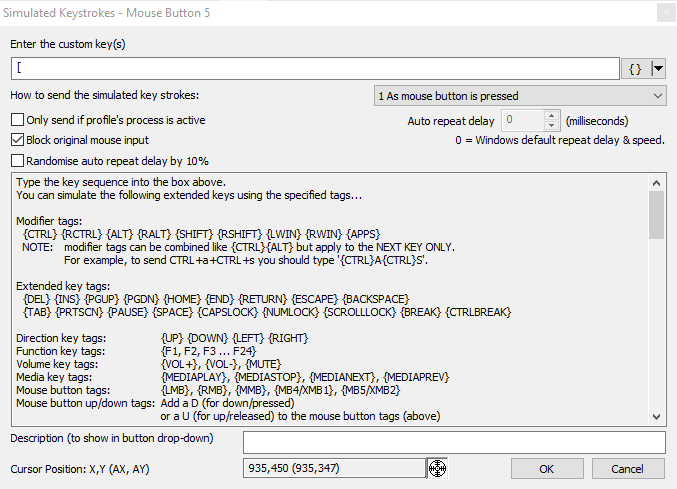Click the Auto repeat delay value field
677x489 pixels.
[522, 120]
